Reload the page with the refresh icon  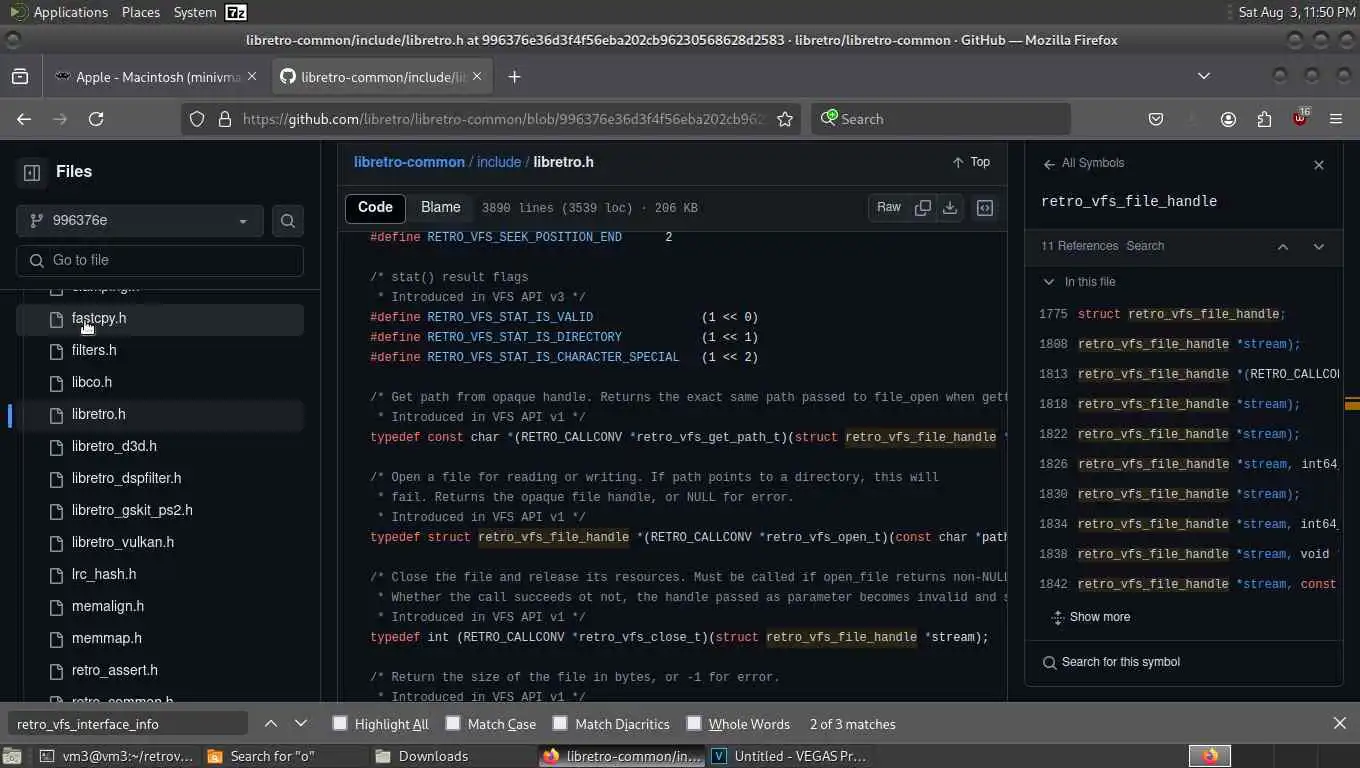[96, 119]
